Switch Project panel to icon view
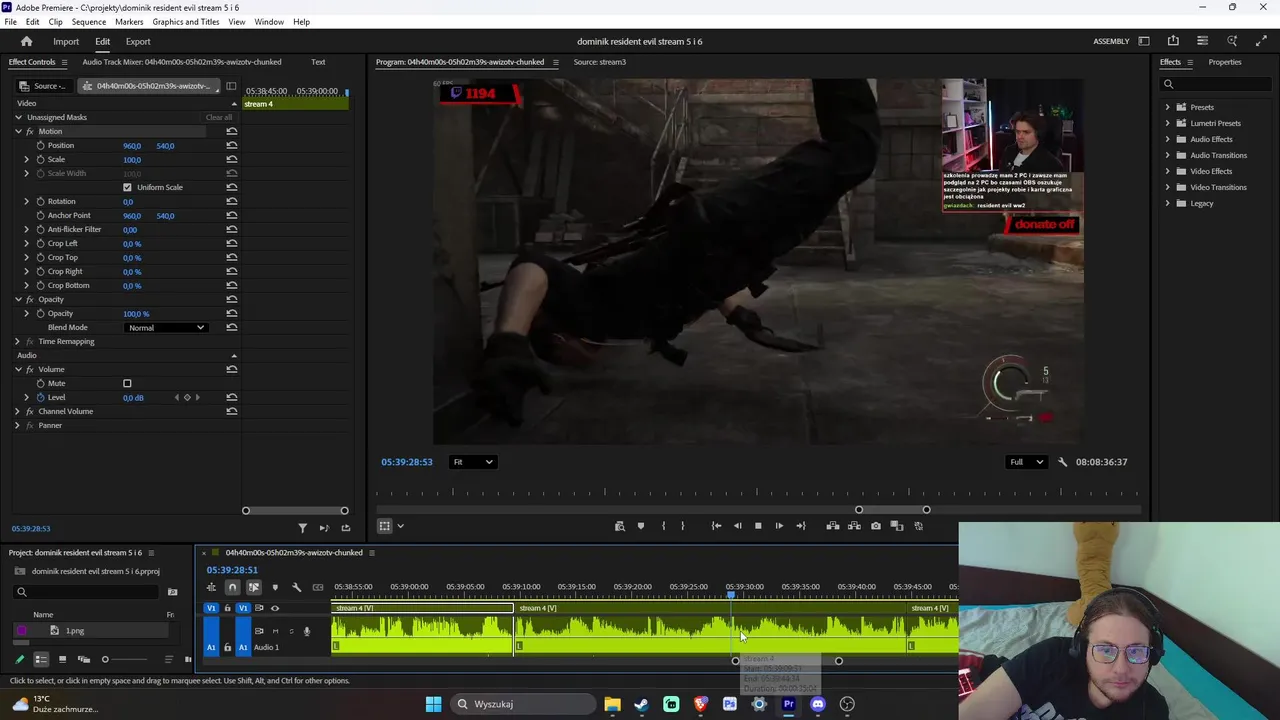Screen dimensions: 1280x720 coord(62,660)
